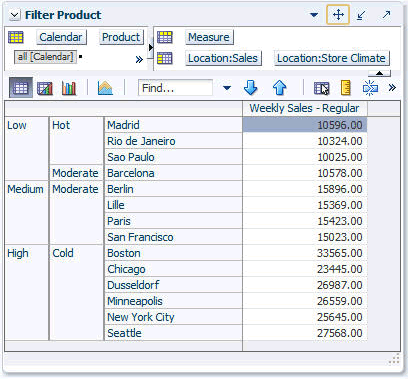Select the Location:Store Climate dimension tile
This screenshot has width=408, height=379.
(331, 58)
